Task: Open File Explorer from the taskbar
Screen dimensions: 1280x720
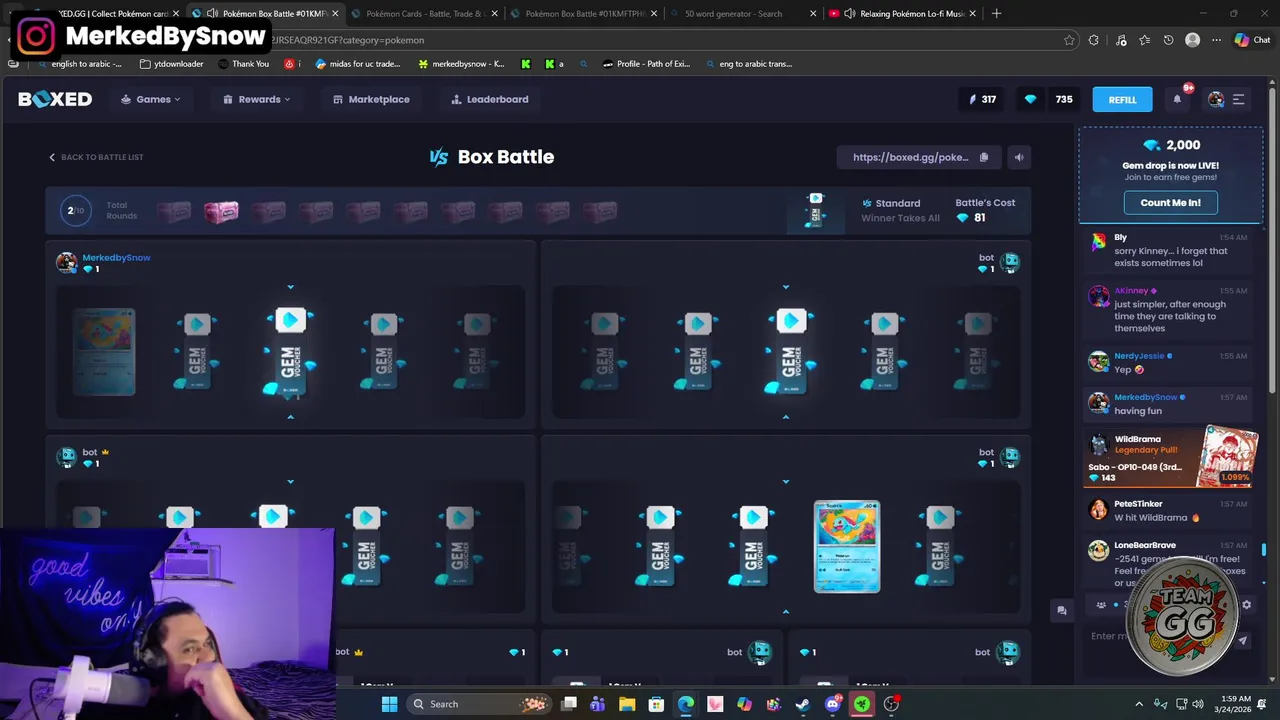Action: (627, 704)
